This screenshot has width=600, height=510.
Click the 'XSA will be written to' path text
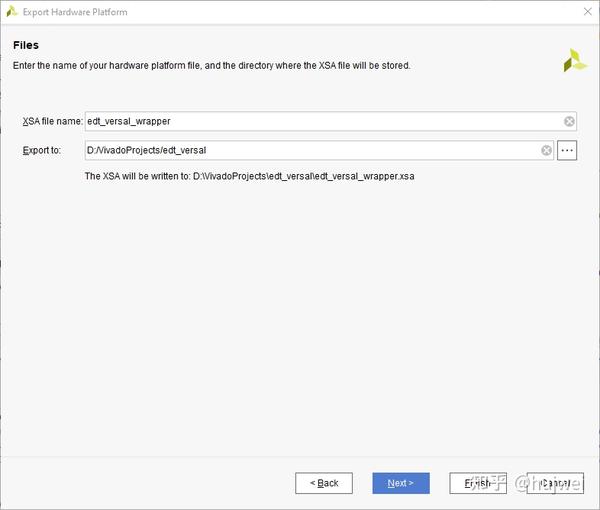249,176
